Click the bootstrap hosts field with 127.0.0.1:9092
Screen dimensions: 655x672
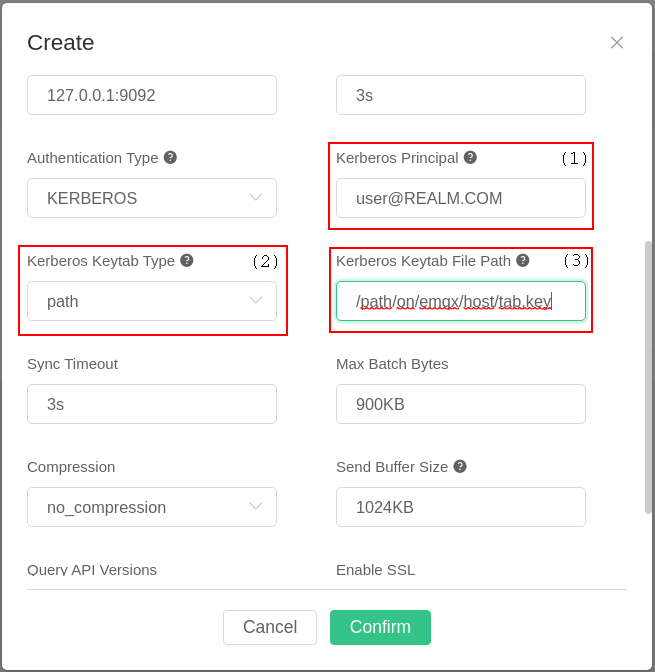tap(152, 95)
